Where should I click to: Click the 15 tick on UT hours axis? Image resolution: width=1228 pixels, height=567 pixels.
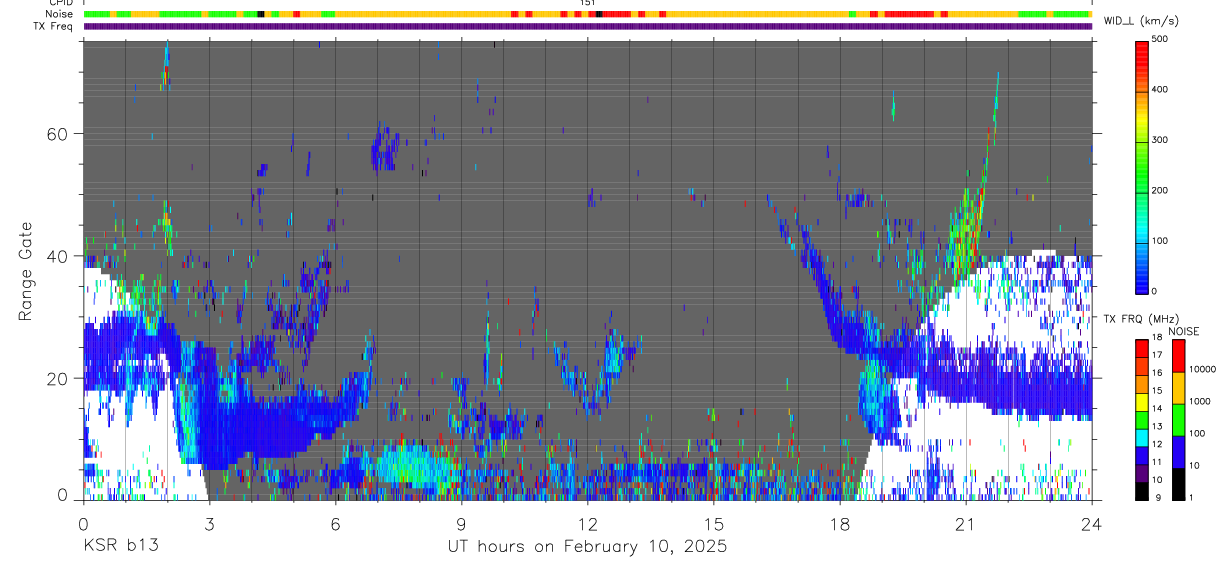714,522
